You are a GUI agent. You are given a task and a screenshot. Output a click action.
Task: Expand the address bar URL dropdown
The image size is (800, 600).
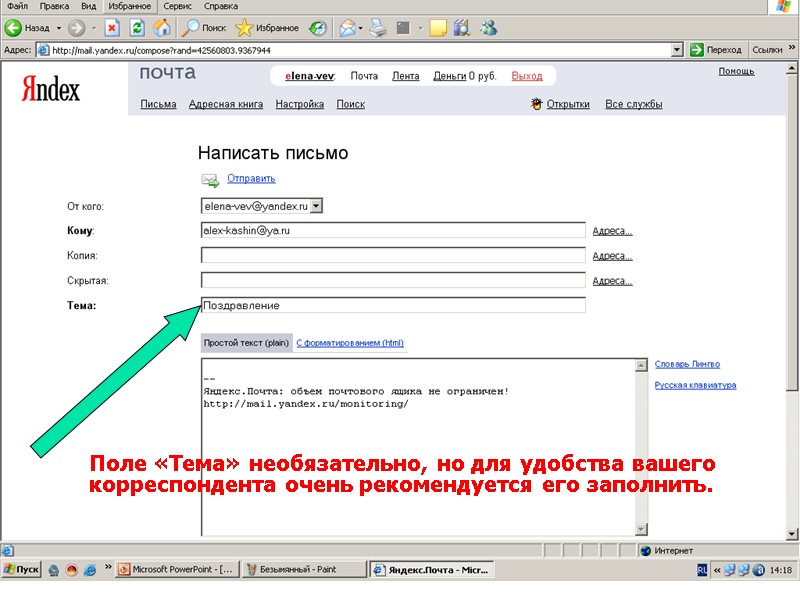point(676,47)
